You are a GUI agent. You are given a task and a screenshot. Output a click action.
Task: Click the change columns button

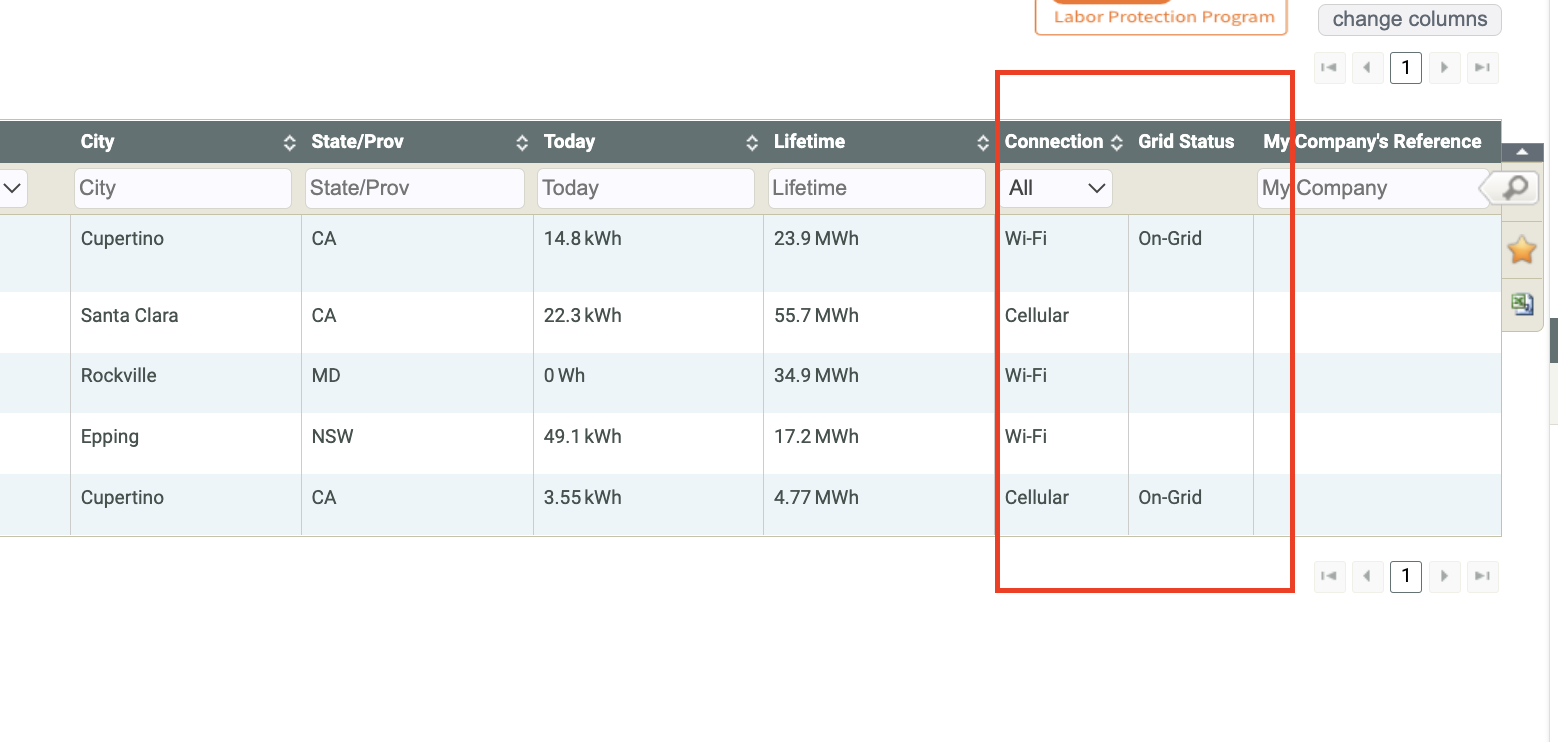tap(1410, 19)
